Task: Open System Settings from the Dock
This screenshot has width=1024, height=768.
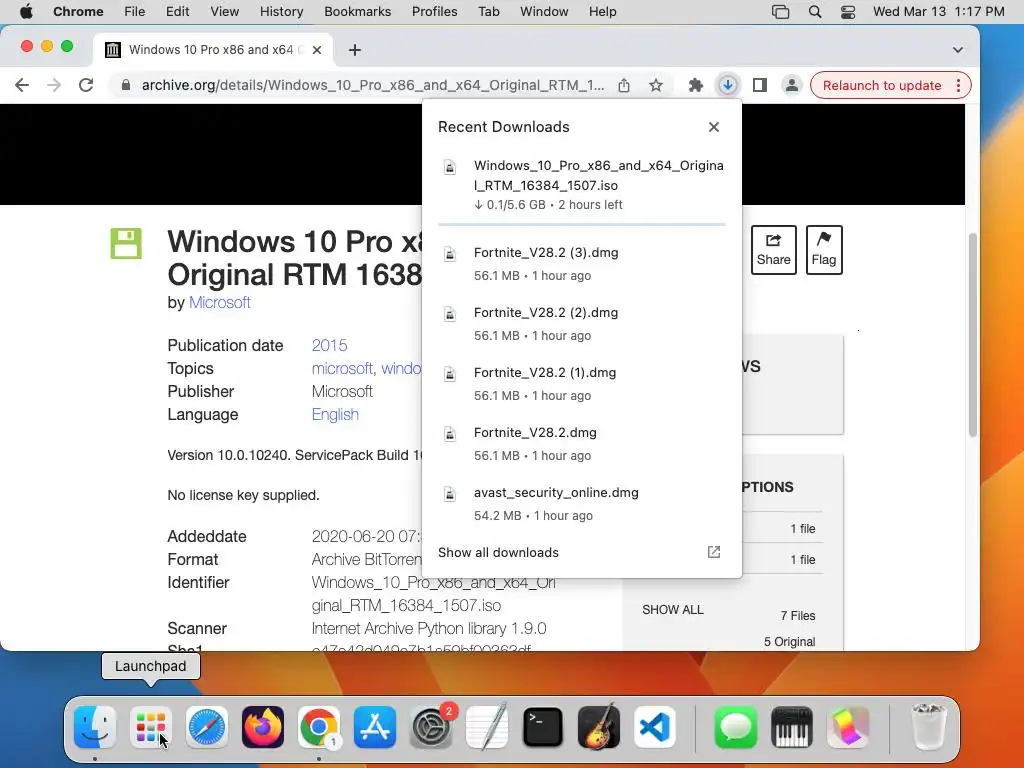Action: click(x=431, y=727)
